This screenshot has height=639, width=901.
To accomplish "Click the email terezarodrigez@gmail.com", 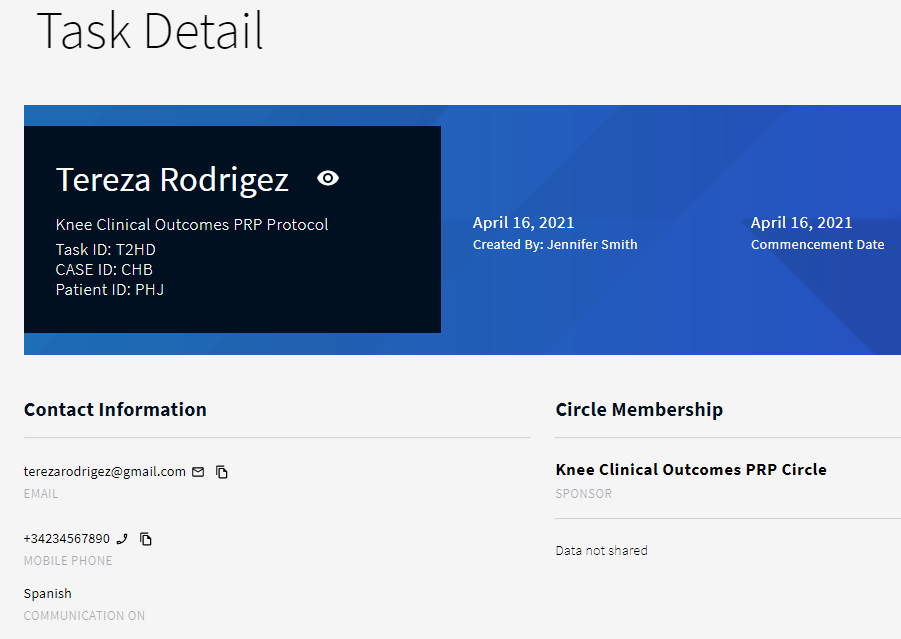I will (x=104, y=471).
